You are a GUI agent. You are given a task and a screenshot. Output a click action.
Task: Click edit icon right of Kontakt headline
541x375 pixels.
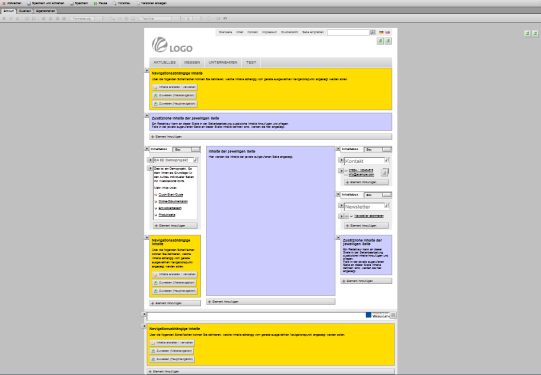tap(387, 160)
